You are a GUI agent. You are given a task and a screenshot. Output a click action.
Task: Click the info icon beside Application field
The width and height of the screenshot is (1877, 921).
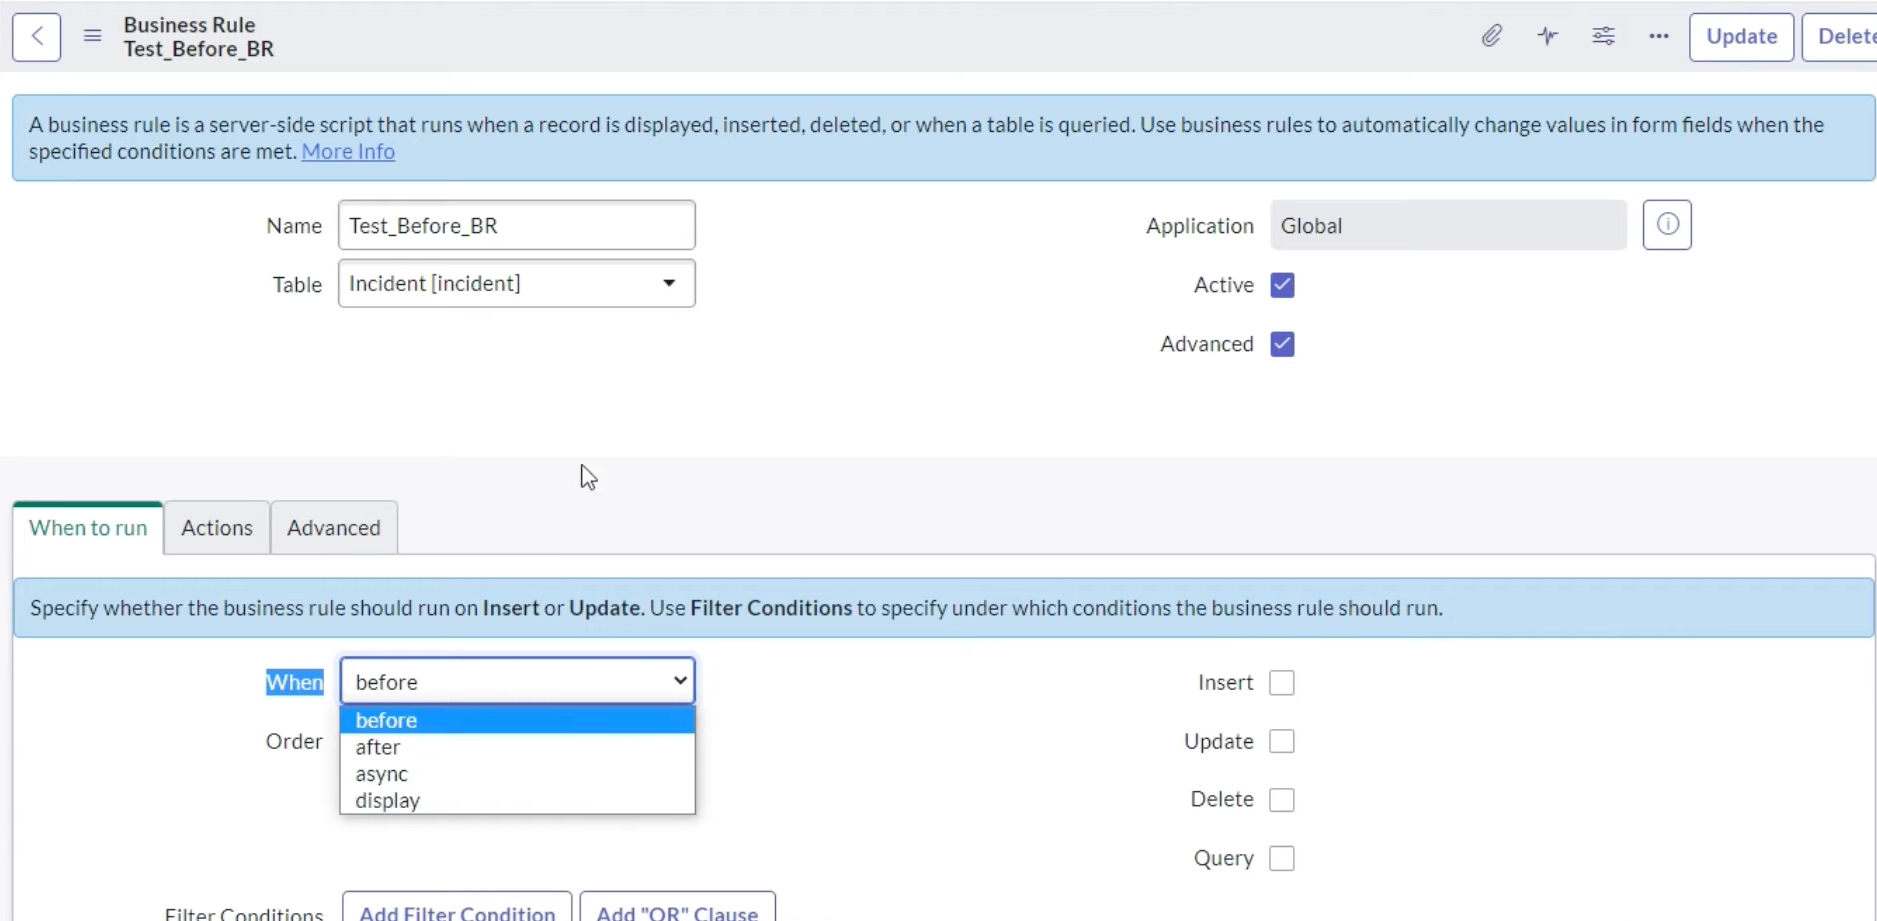[x=1665, y=225]
